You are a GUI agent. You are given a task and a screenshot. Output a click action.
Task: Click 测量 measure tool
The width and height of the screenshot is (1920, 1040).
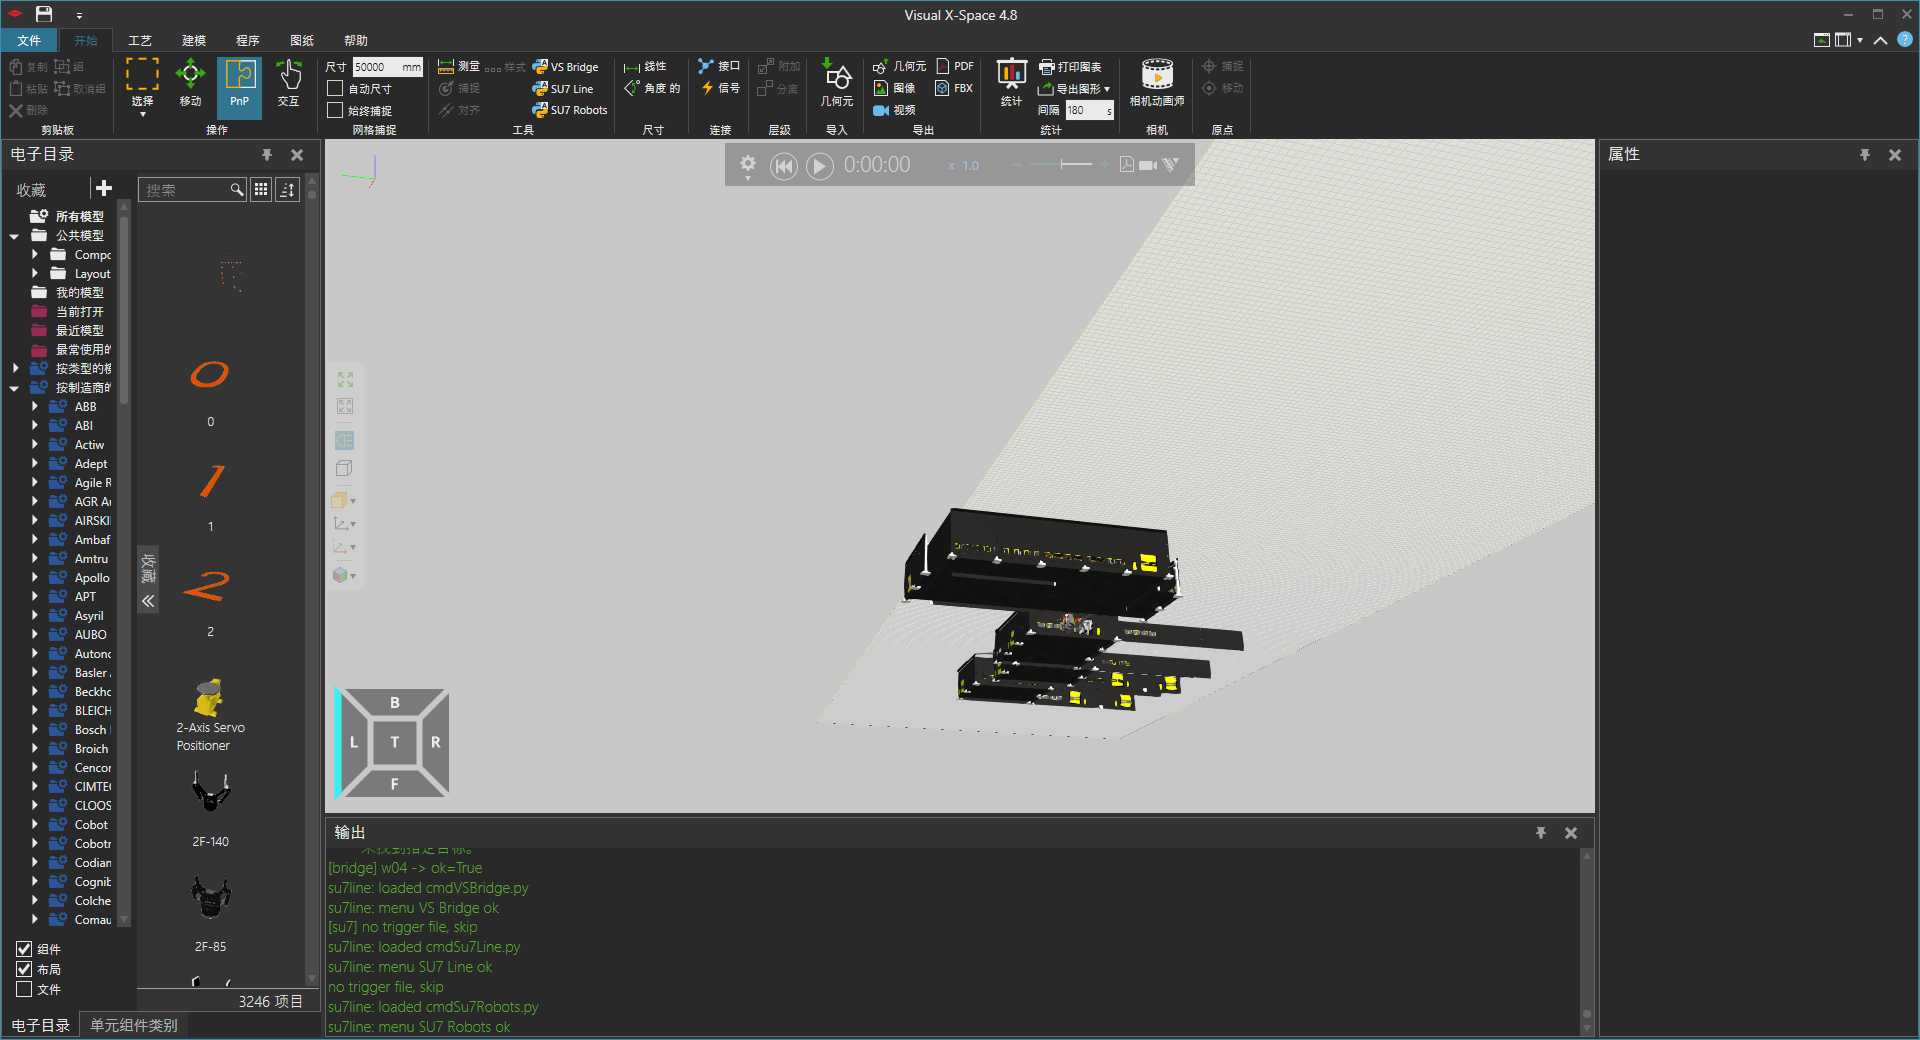pyautogui.click(x=459, y=67)
